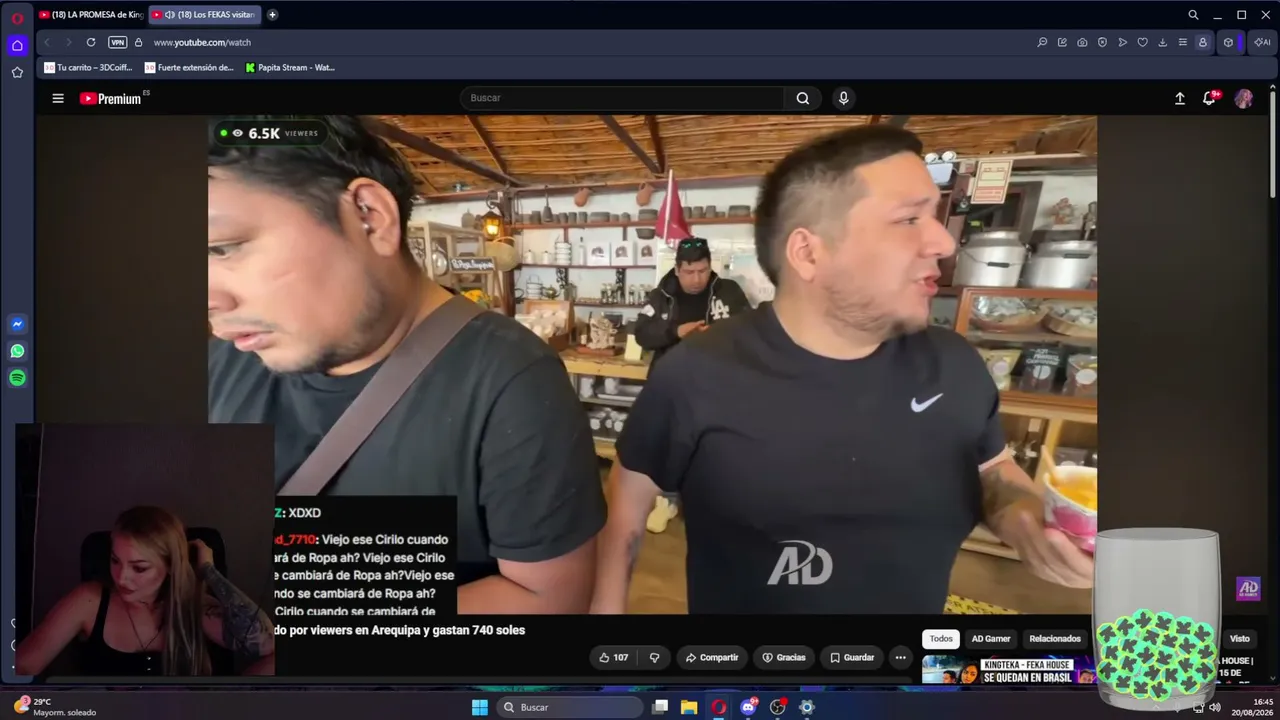Reload the current YouTube page
The image size is (1280, 720).
click(x=91, y=42)
